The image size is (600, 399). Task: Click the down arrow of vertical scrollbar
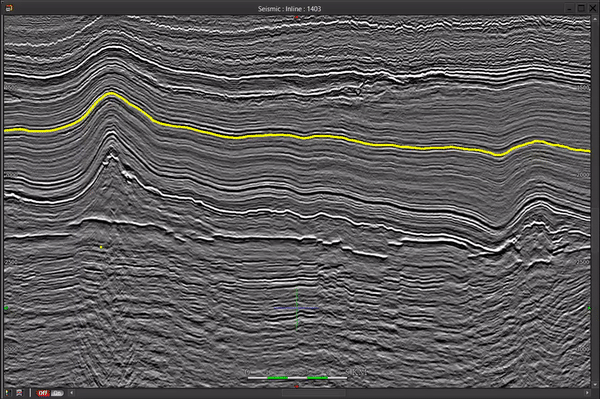click(595, 385)
